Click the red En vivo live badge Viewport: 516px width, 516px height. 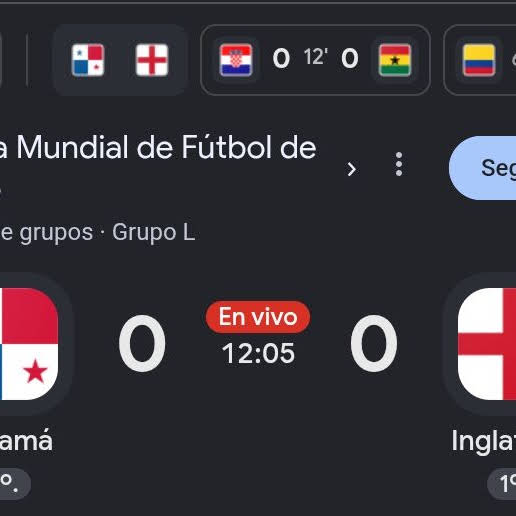pyautogui.click(x=258, y=317)
